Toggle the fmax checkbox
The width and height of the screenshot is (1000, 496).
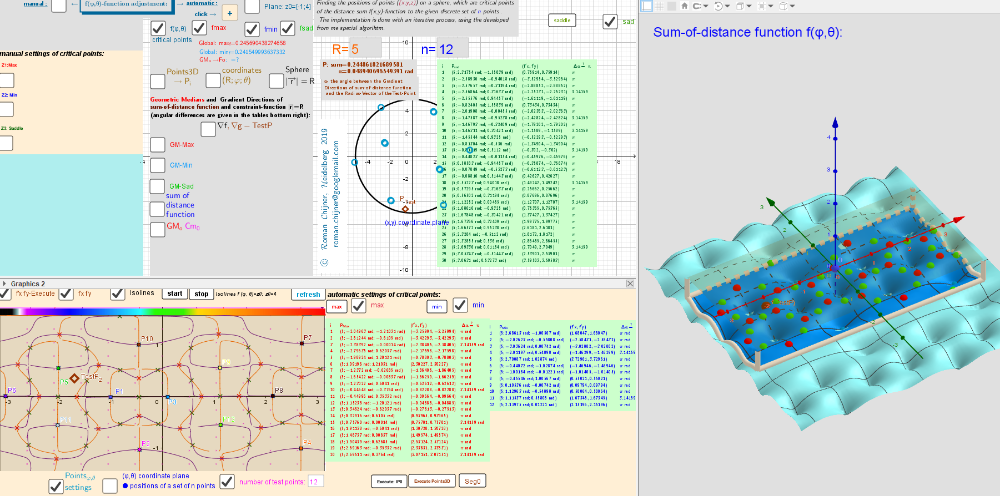pos(200,29)
